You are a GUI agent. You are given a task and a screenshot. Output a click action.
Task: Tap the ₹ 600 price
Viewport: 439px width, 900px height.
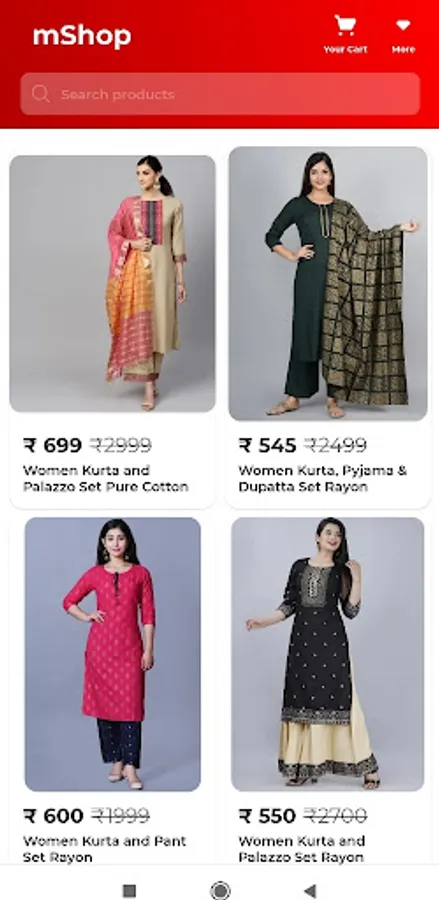[53, 816]
